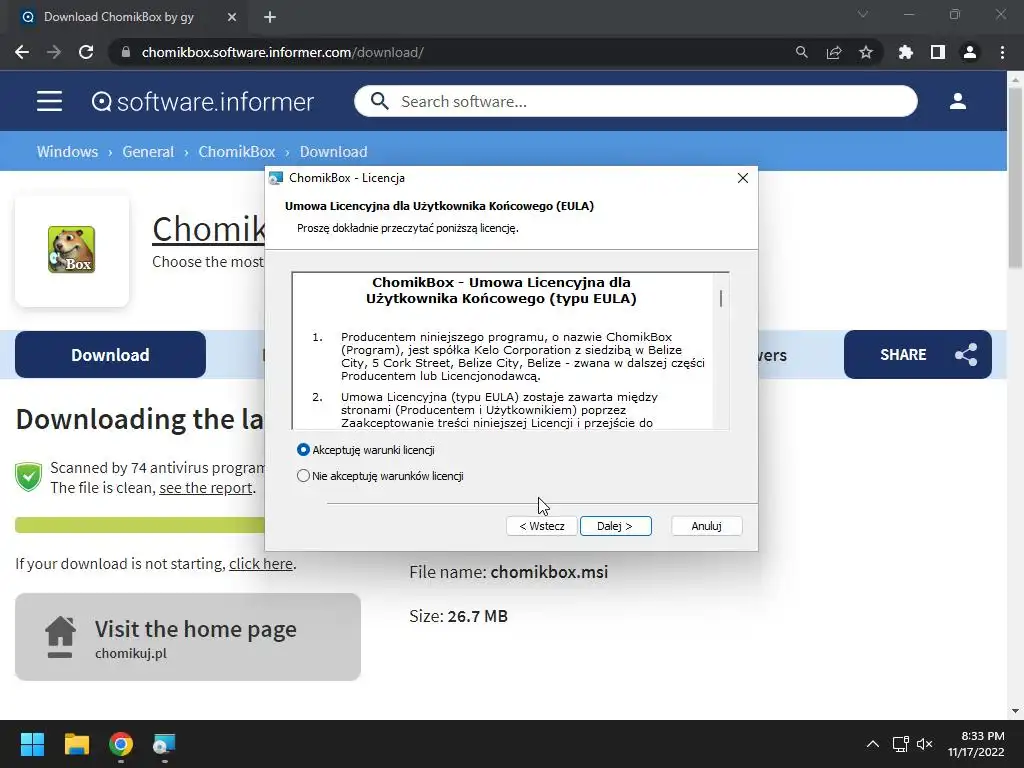The width and height of the screenshot is (1024, 768).
Task: Open ChomikBox breadcrumb link
Action: (x=237, y=152)
